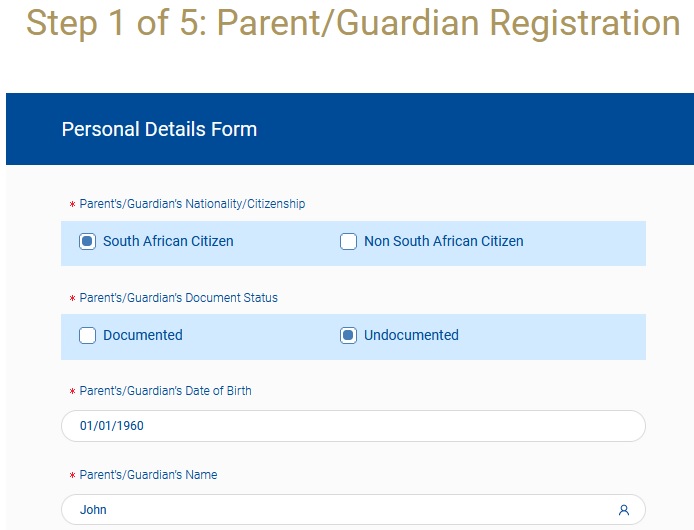Click the "Non South African Citizen" label text

click(x=443, y=241)
